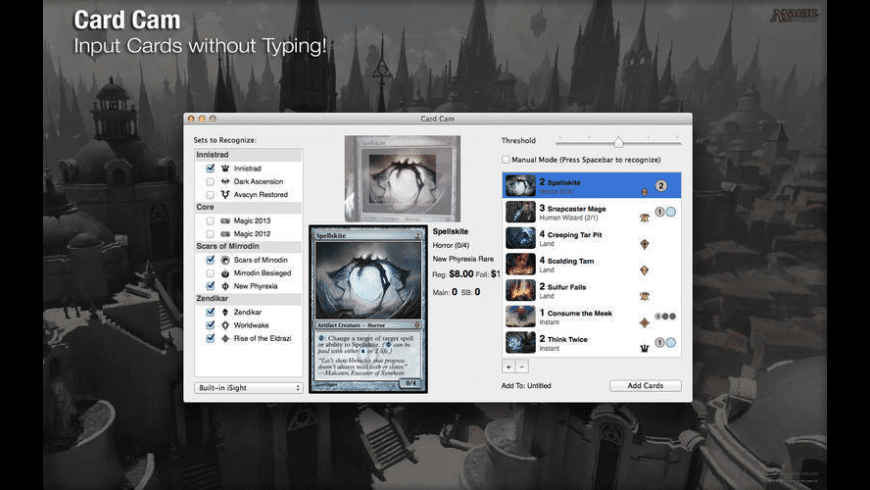
Task: Click Creeping Tar Pit's set symbol
Action: [x=644, y=244]
